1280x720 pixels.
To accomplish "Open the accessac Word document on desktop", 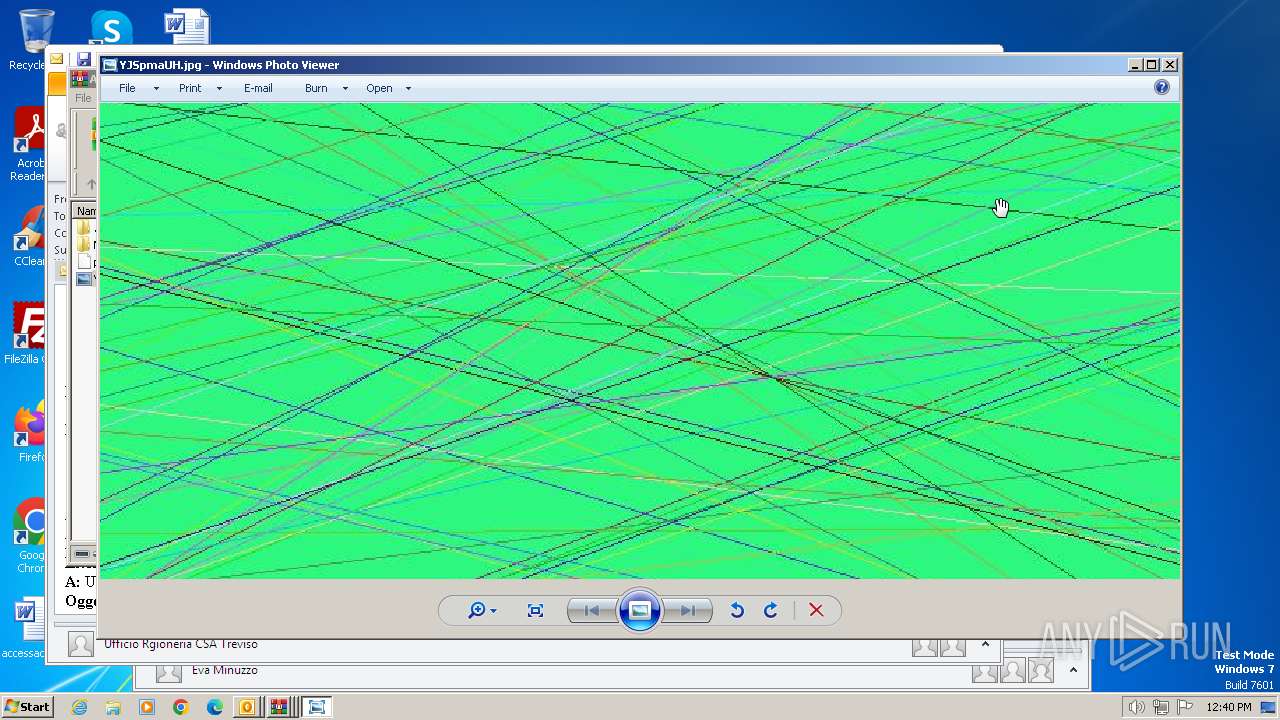I will pyautogui.click(x=25, y=628).
